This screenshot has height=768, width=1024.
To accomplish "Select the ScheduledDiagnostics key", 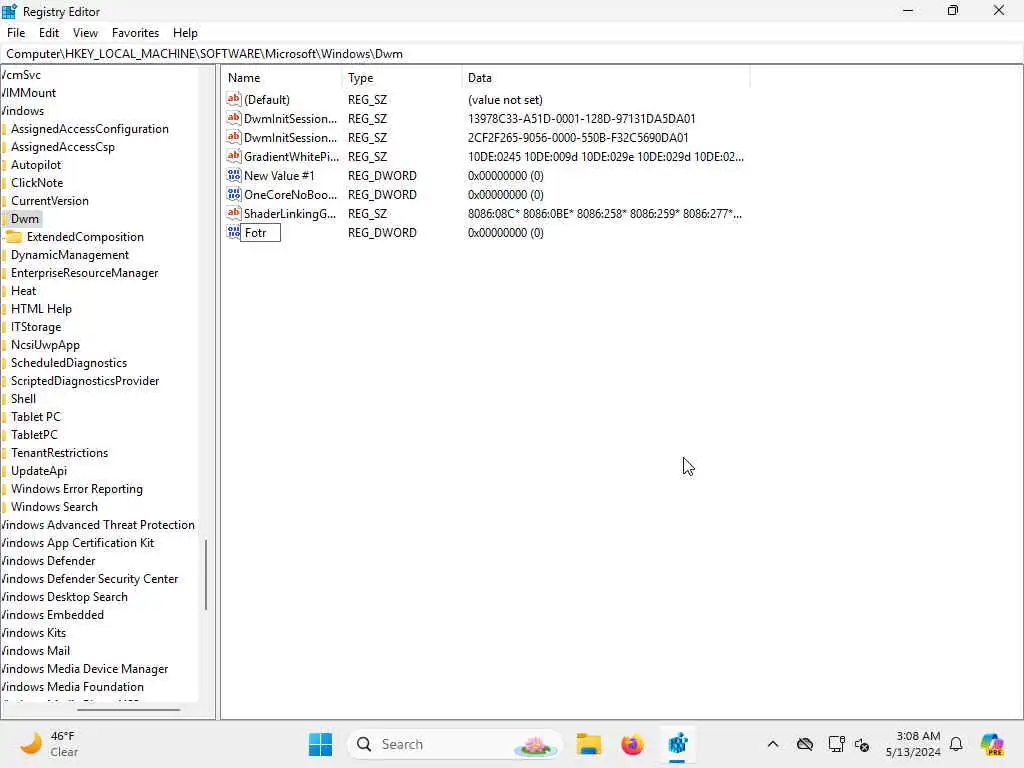I will click(69, 362).
